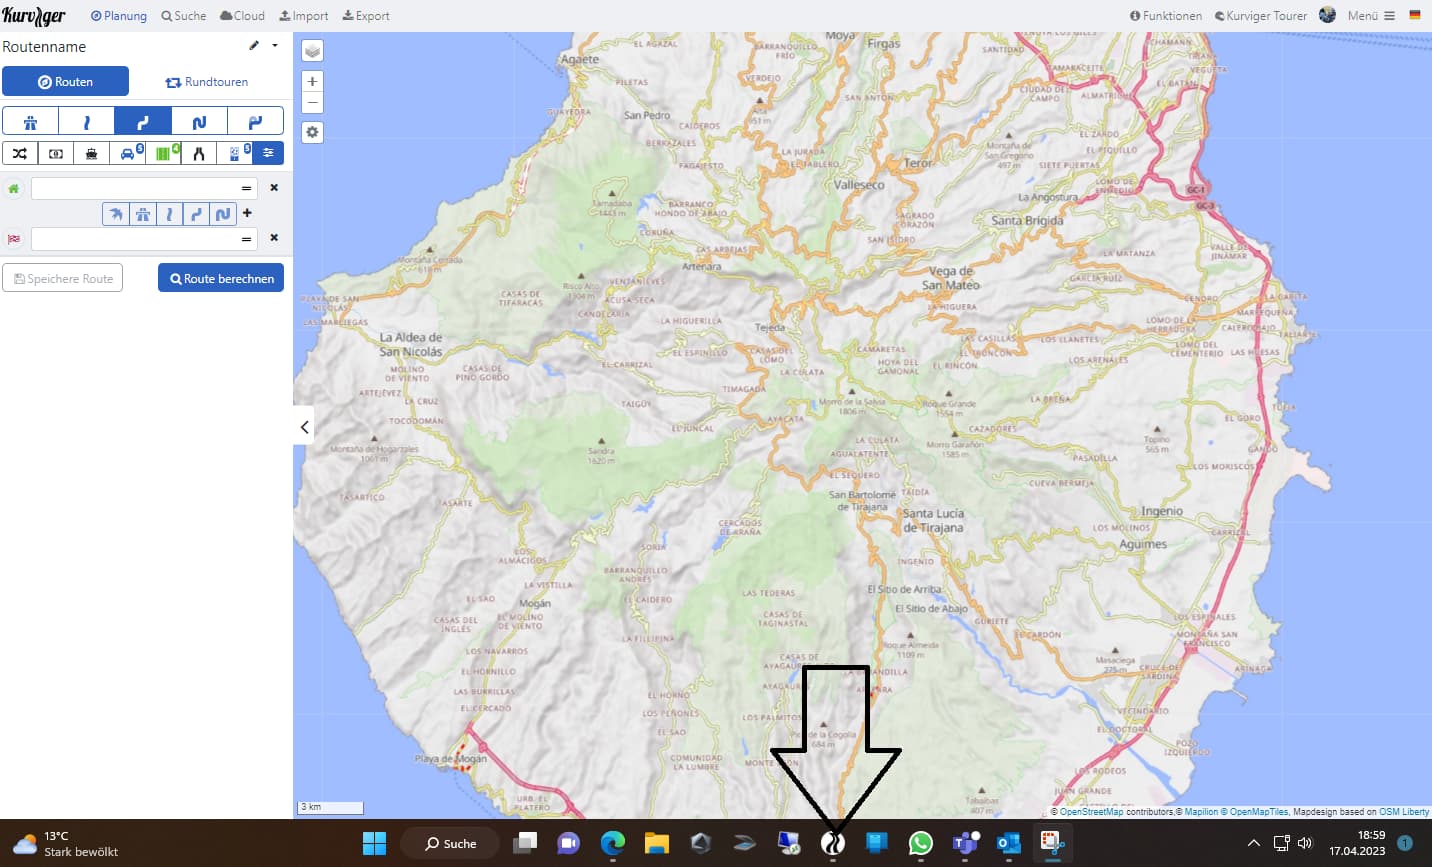Click the destination flag icon

click(x=14, y=239)
